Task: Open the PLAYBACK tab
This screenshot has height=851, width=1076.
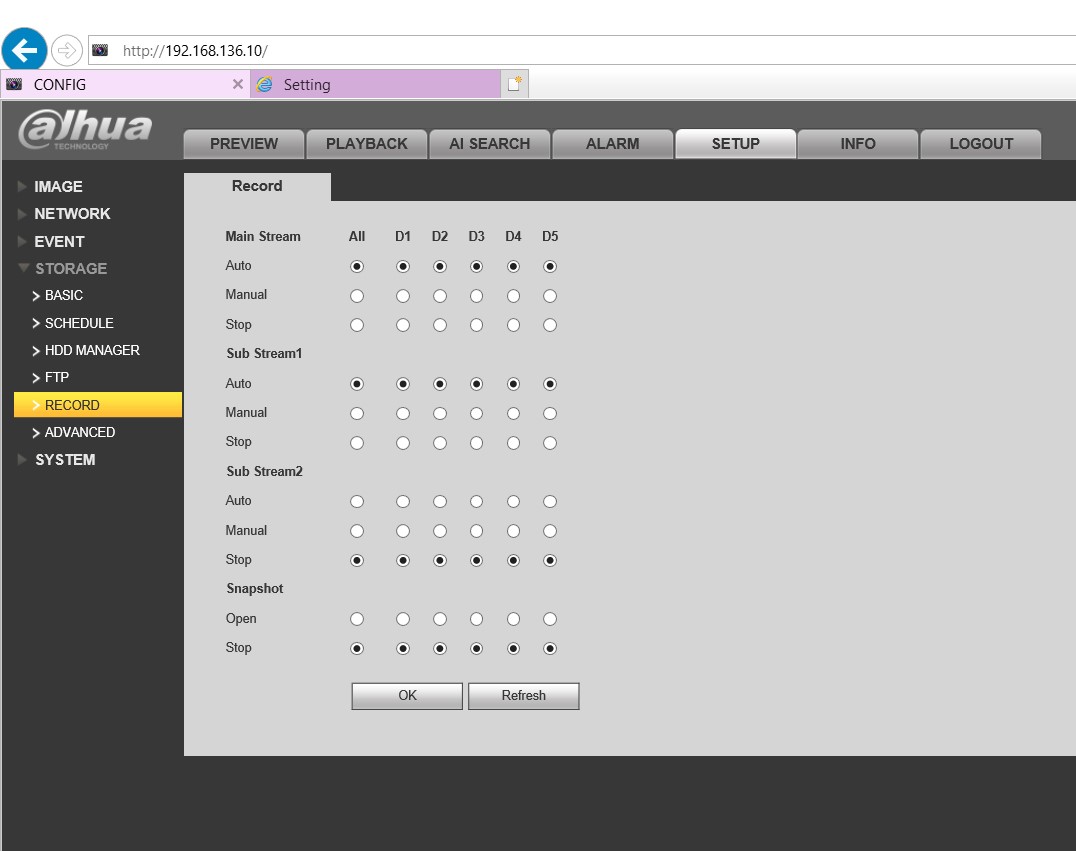Action: tap(366, 144)
